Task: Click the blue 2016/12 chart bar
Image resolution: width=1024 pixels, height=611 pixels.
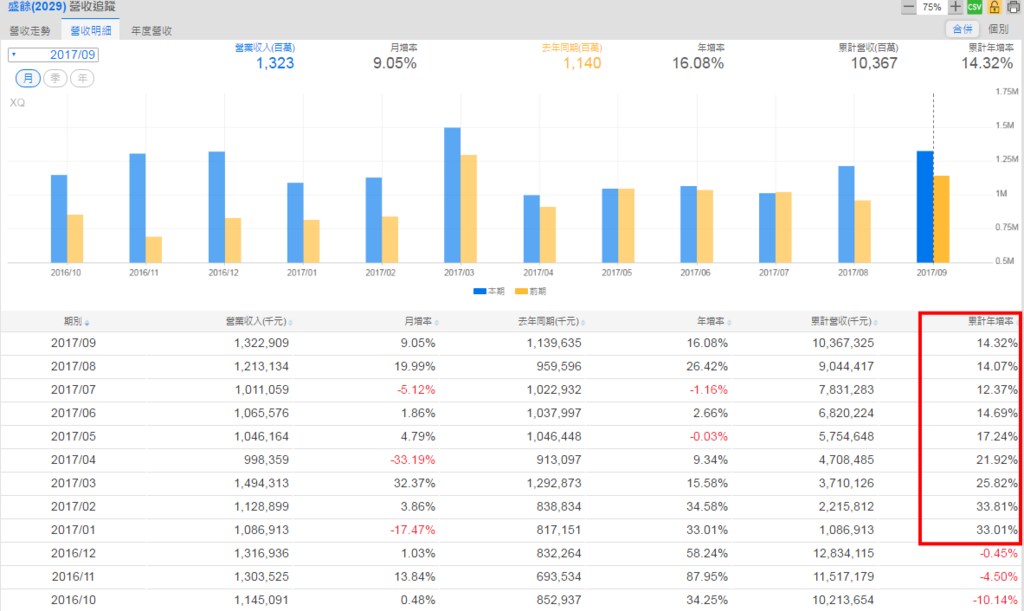Action: (x=217, y=207)
